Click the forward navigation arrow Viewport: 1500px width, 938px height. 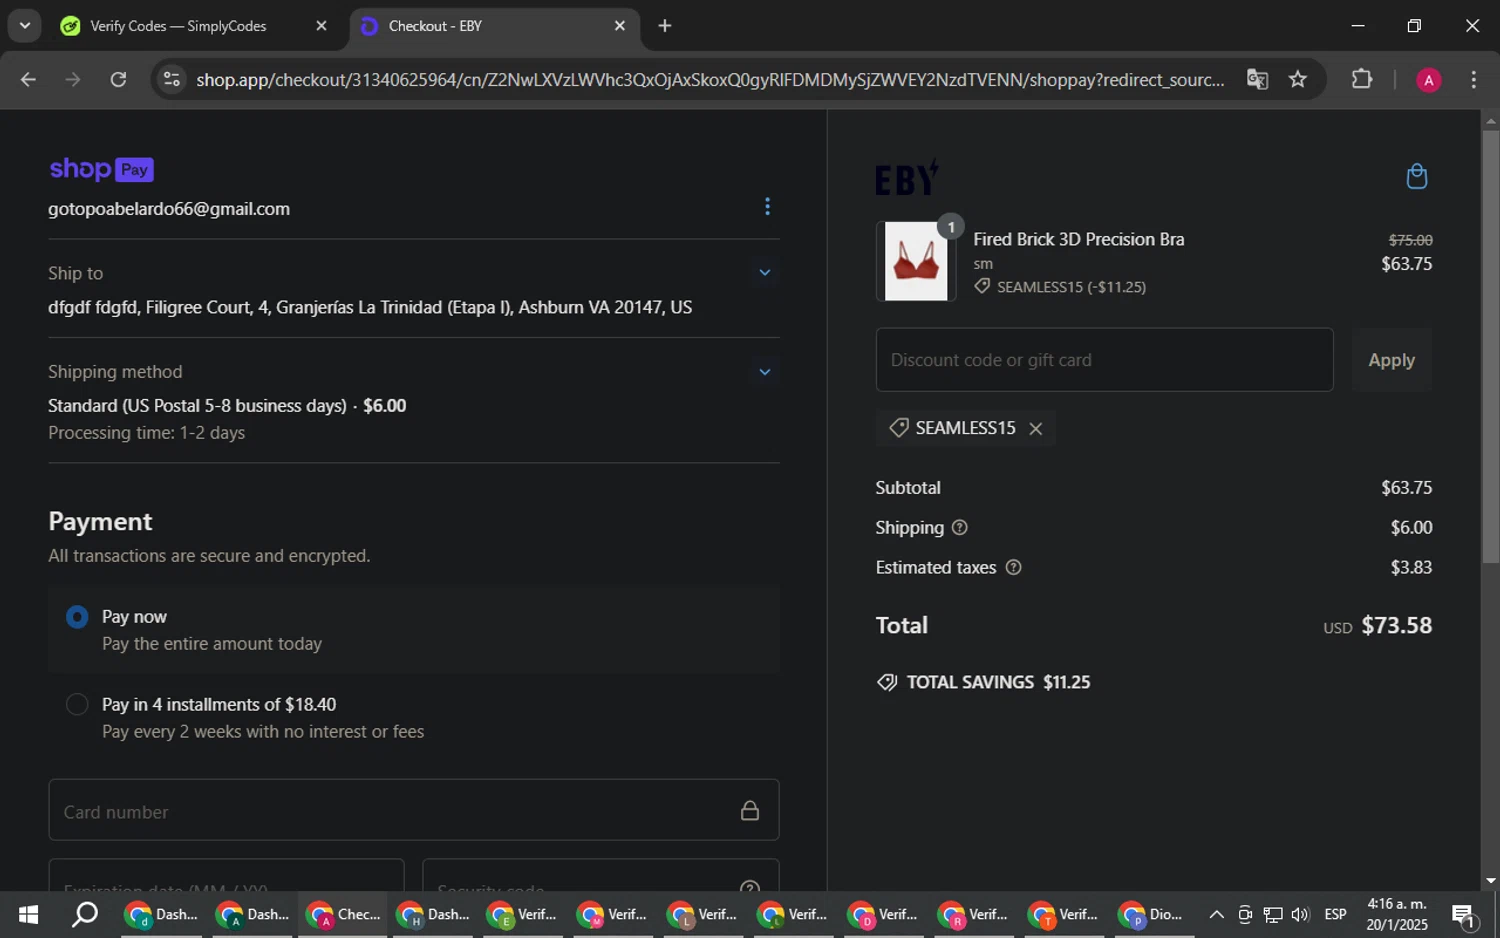73,79
